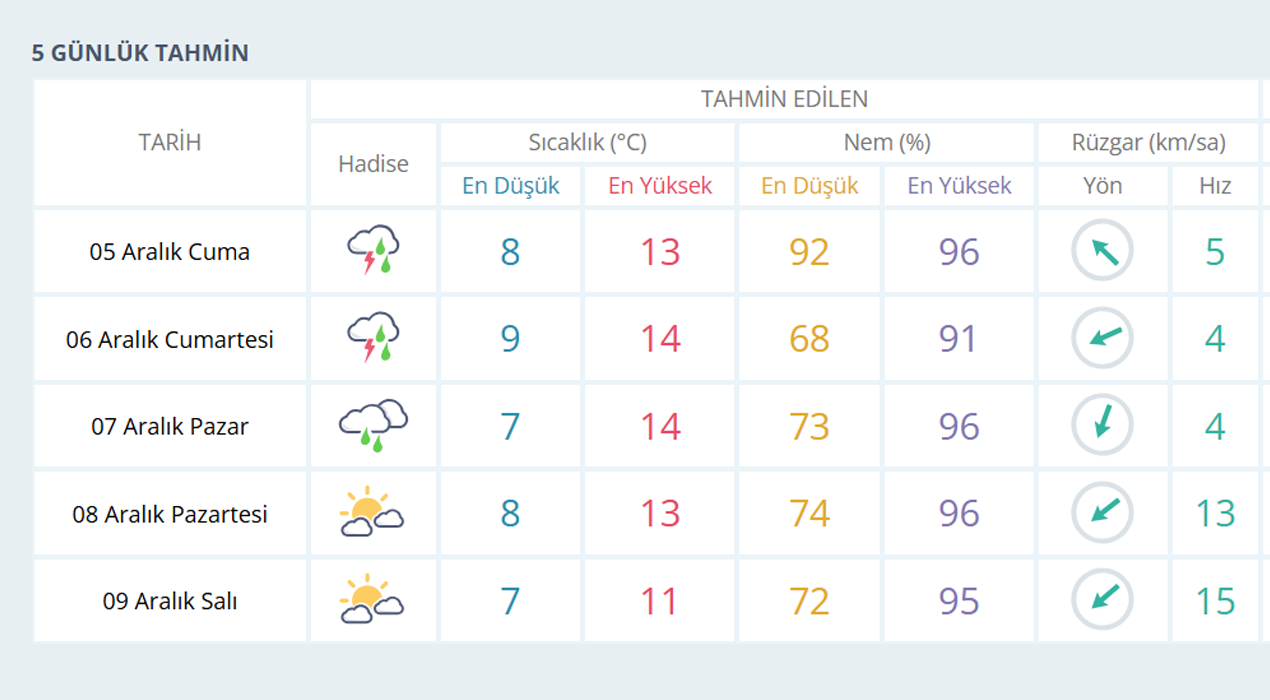
Task: Click the thunderstorm icon for 05 Aralık Cuma
Action: [x=373, y=250]
